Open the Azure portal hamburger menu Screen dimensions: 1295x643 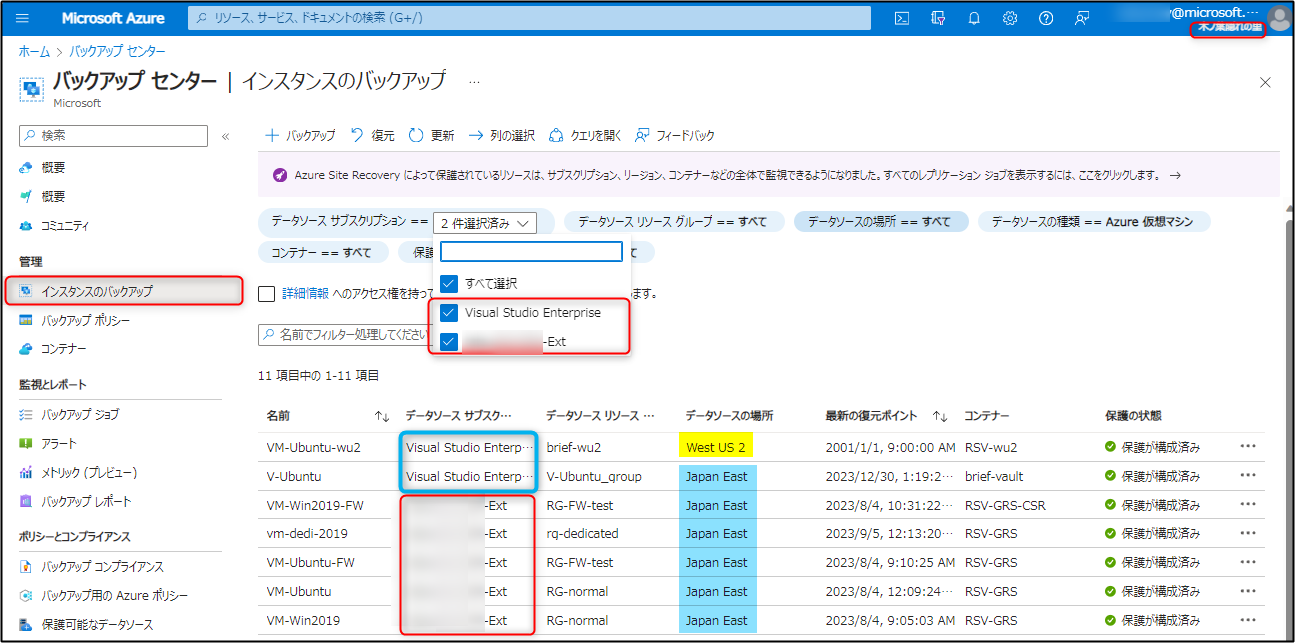(x=23, y=18)
